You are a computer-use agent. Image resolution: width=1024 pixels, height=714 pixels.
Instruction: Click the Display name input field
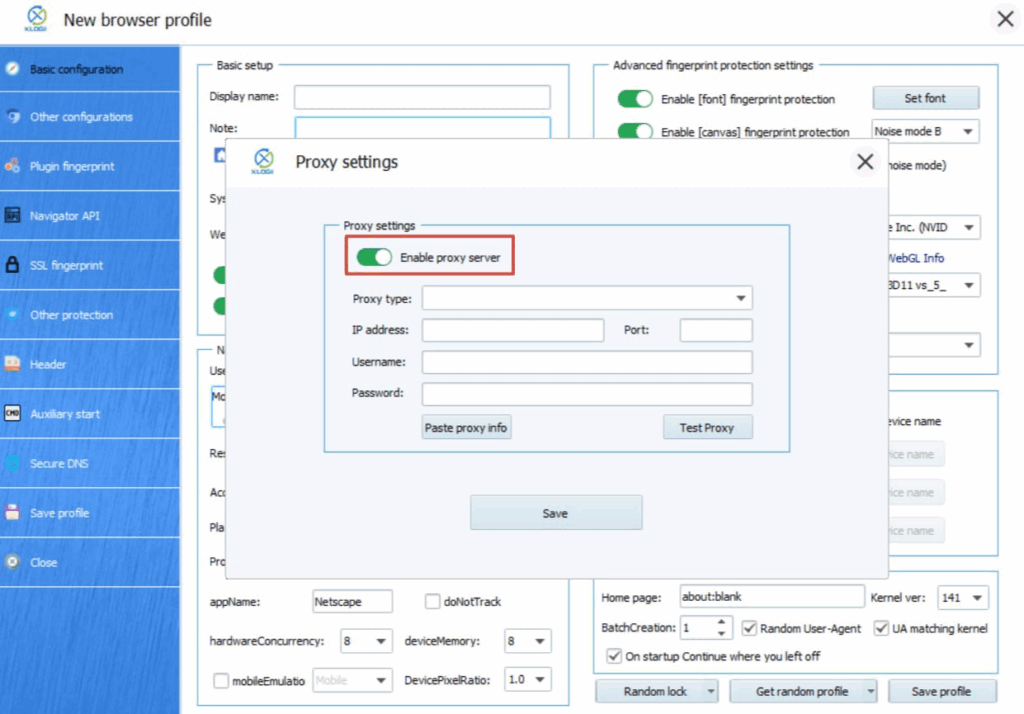coord(421,96)
